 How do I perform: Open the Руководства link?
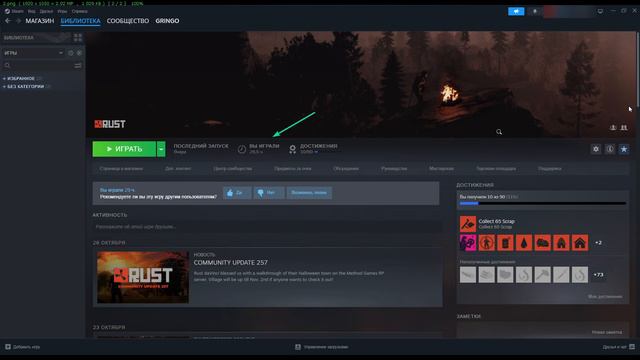coord(394,169)
